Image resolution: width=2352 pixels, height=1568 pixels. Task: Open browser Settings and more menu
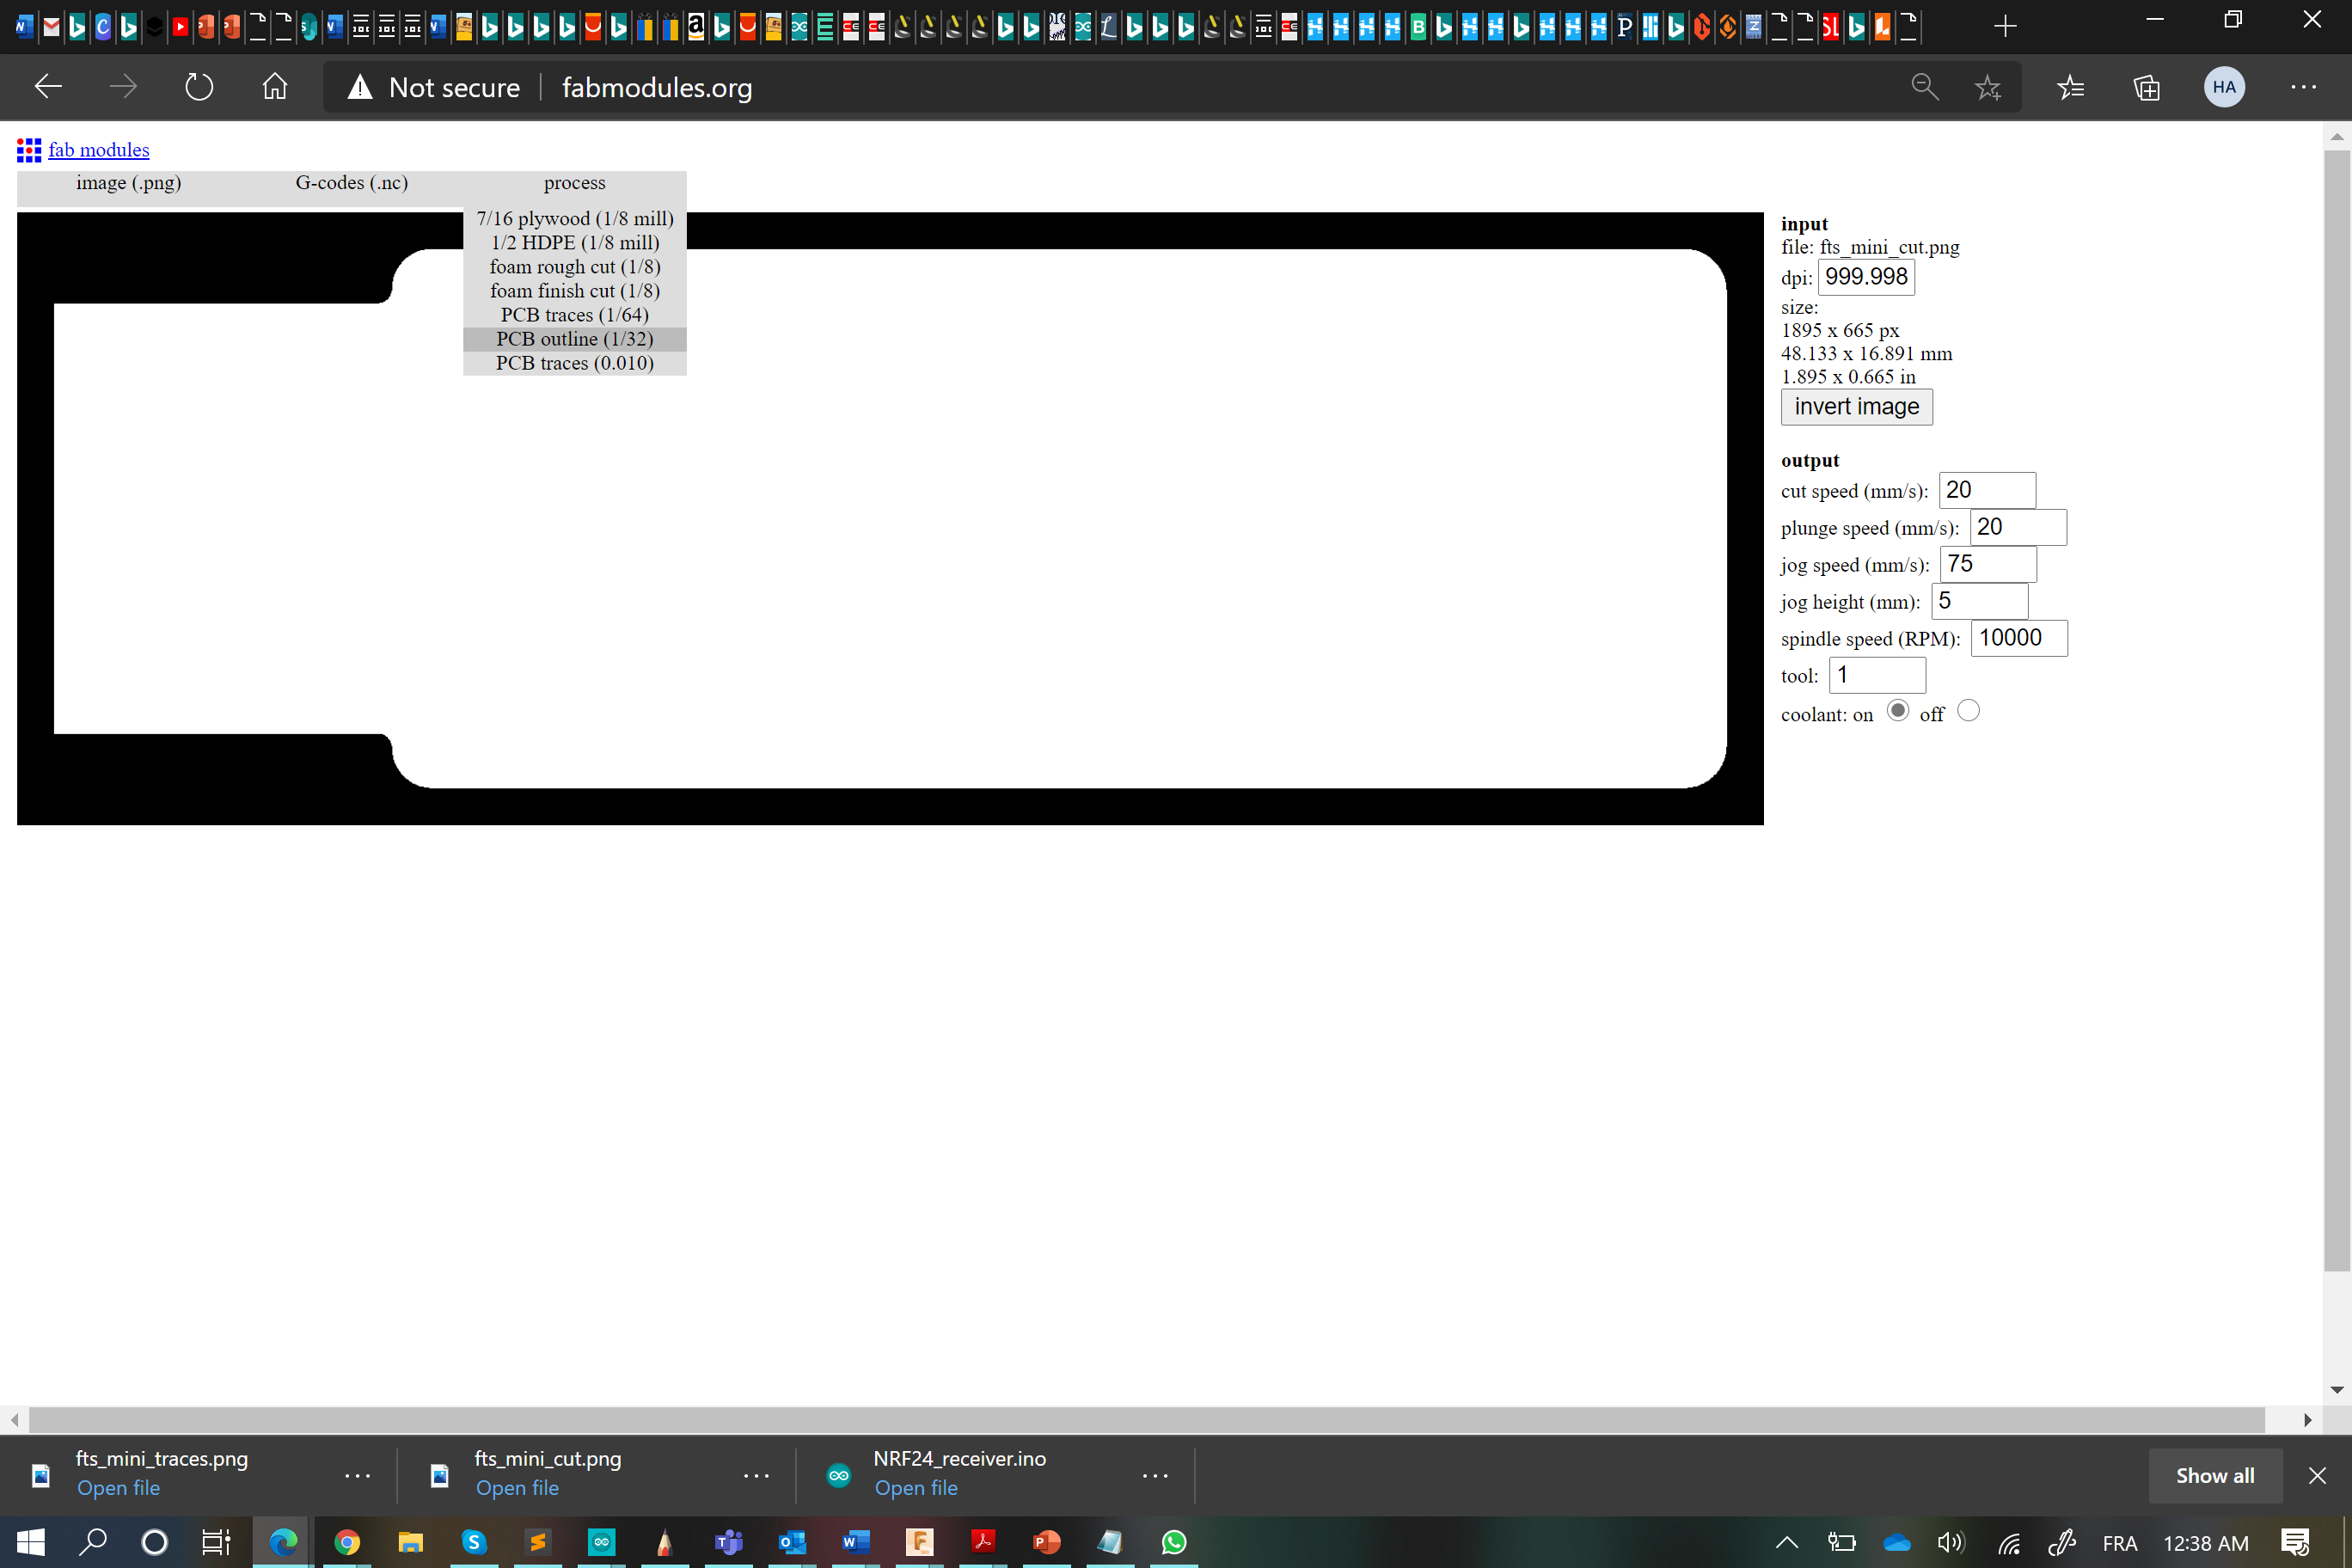(2303, 87)
